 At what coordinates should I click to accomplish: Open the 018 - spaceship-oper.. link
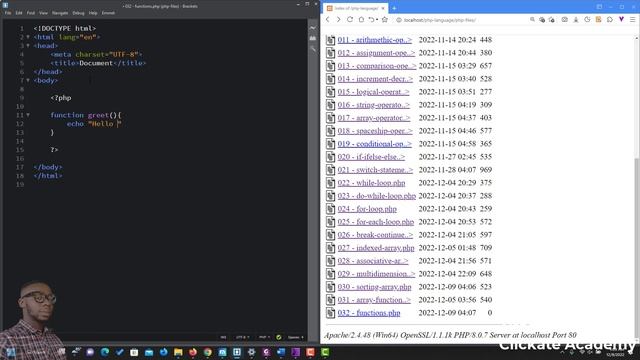[375, 131]
